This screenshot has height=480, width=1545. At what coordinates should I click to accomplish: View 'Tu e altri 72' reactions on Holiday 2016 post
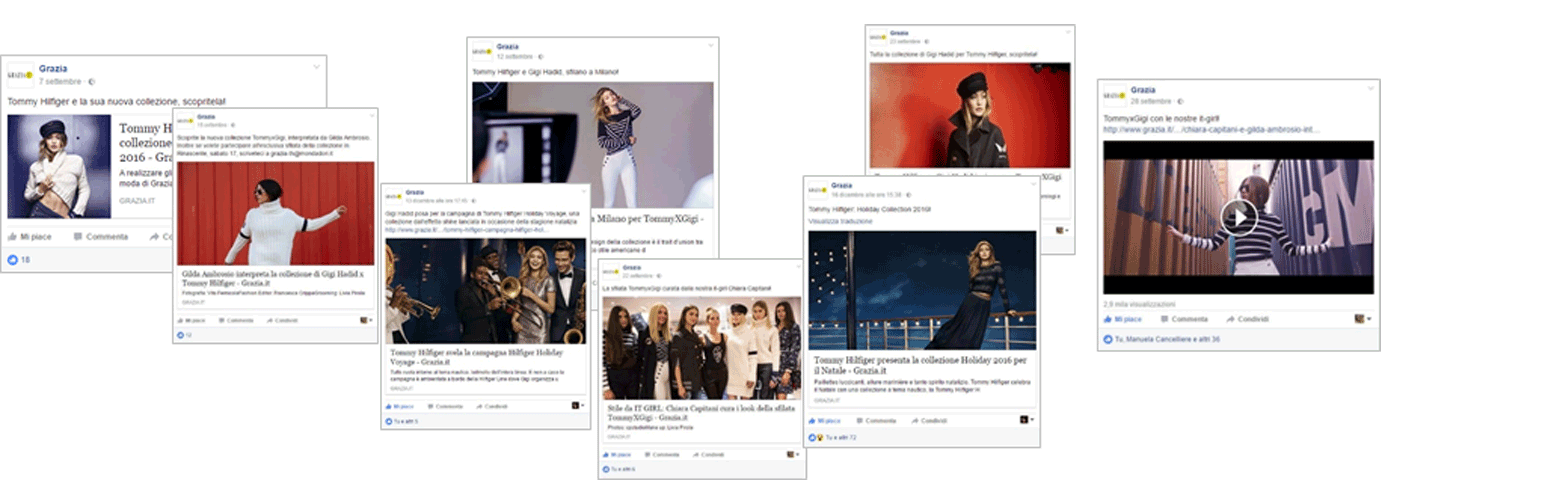click(832, 437)
